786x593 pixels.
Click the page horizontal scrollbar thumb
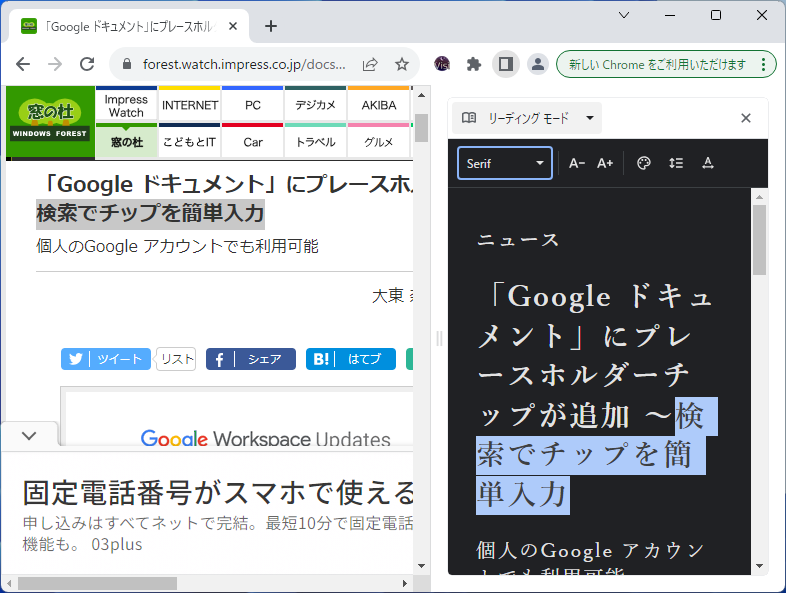97,583
